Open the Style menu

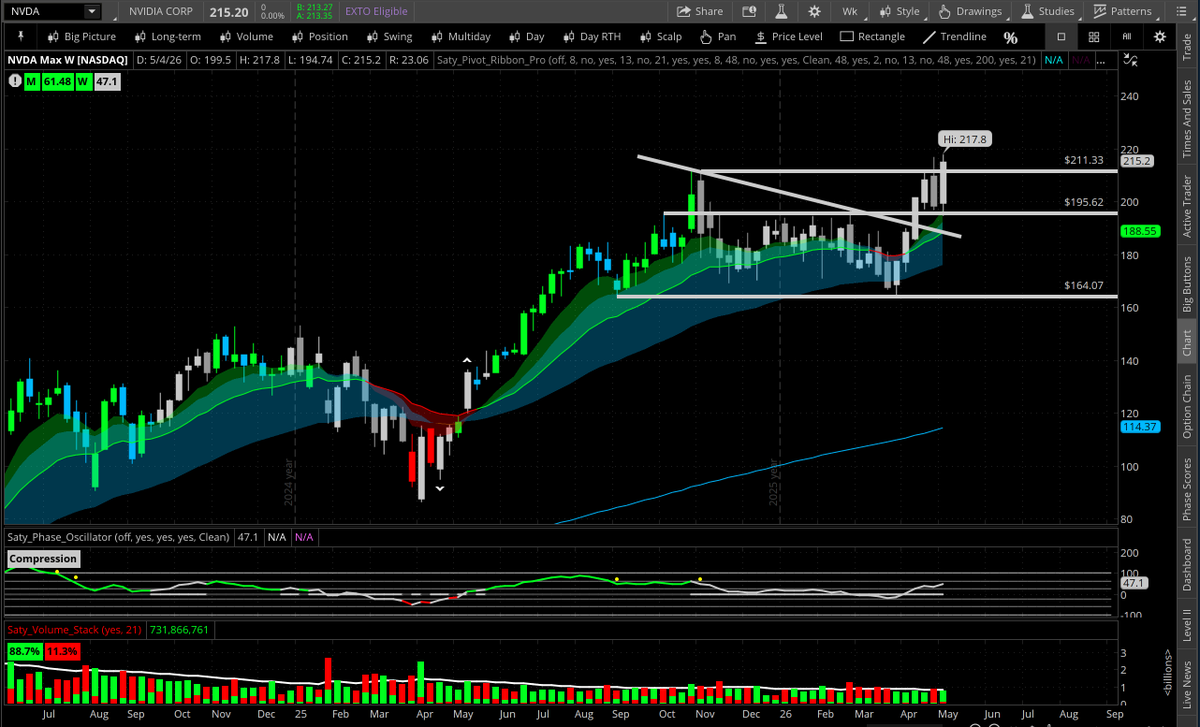(899, 11)
